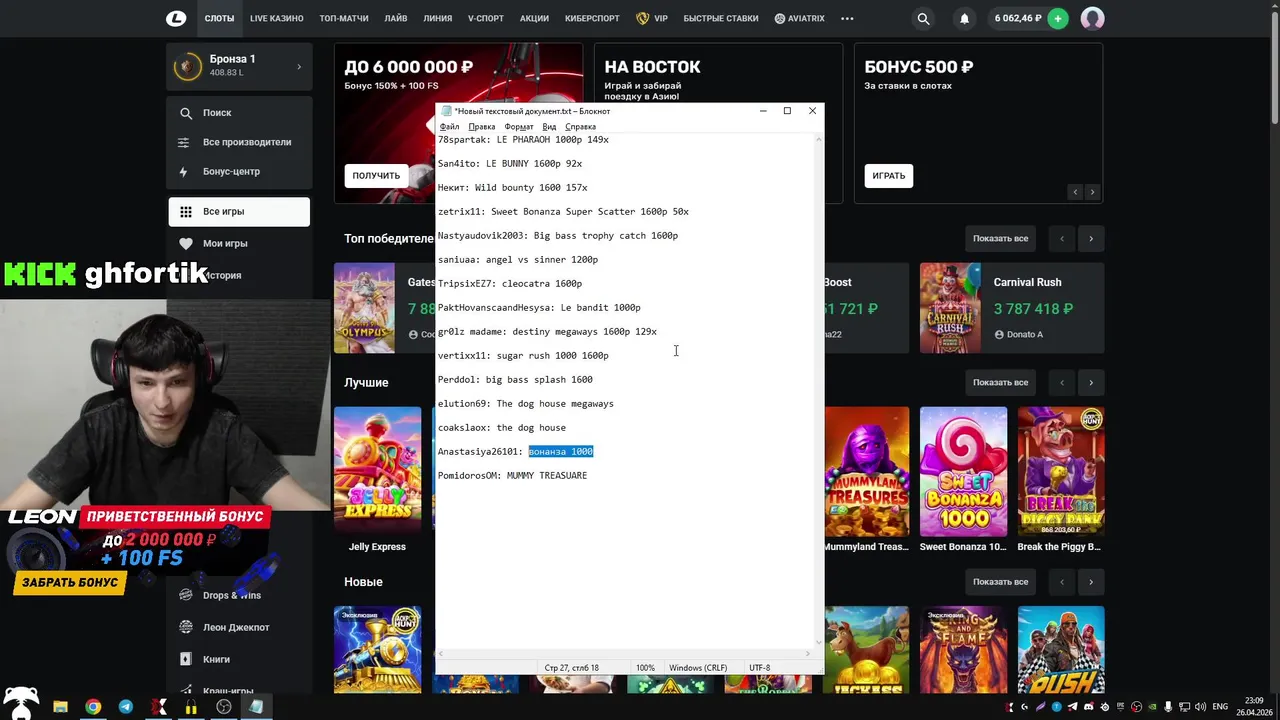Open OBS Studio from the taskbar
Screen dimensions: 1280x720
(x=224, y=707)
